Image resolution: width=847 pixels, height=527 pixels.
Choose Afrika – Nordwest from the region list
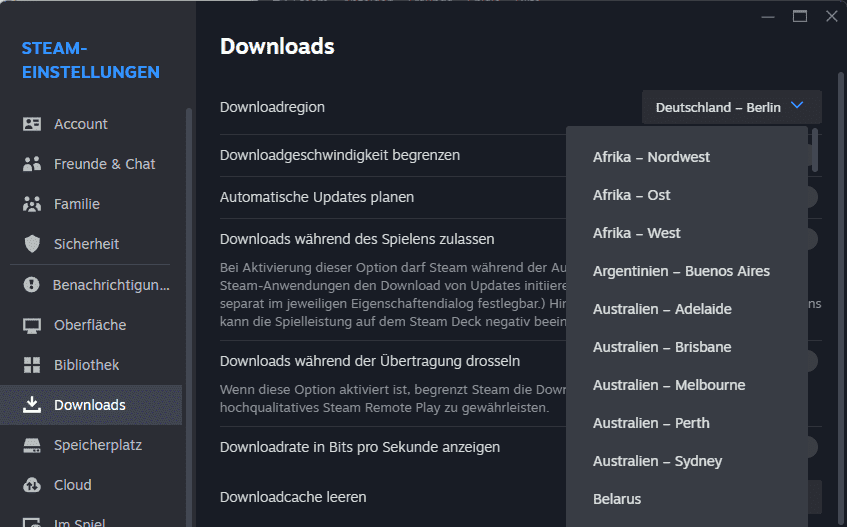(x=687, y=157)
